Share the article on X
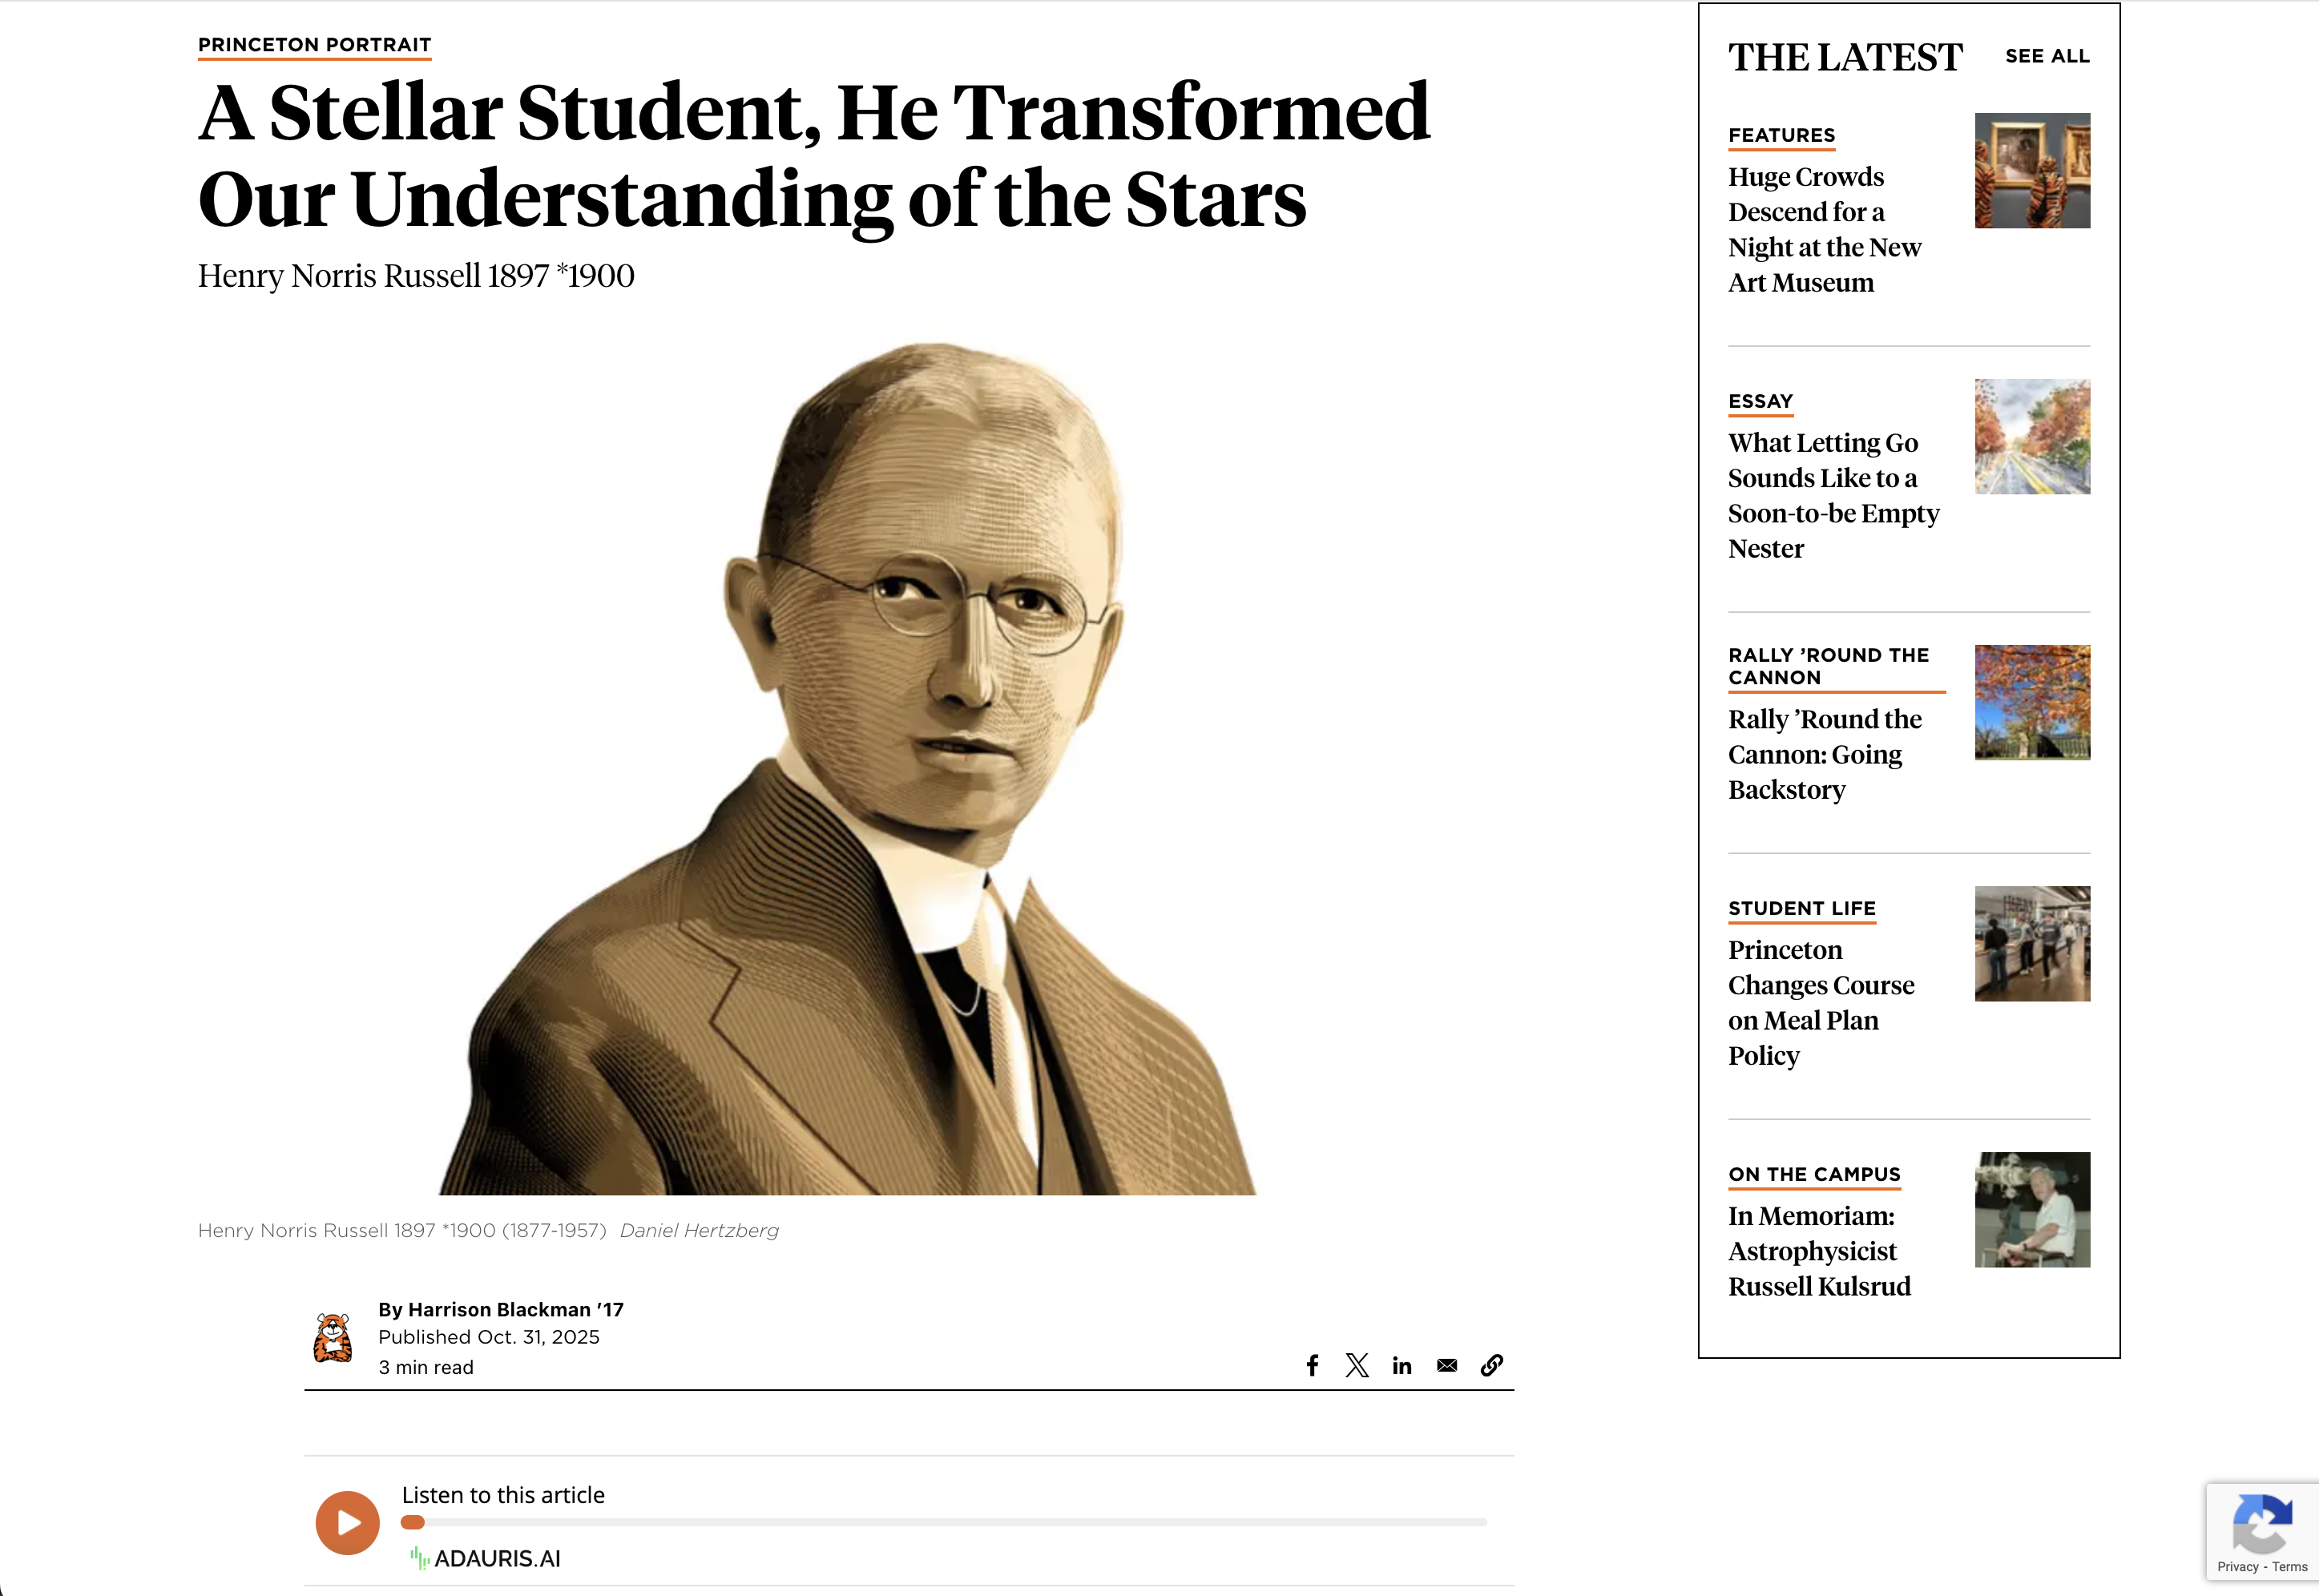 tap(1357, 1365)
